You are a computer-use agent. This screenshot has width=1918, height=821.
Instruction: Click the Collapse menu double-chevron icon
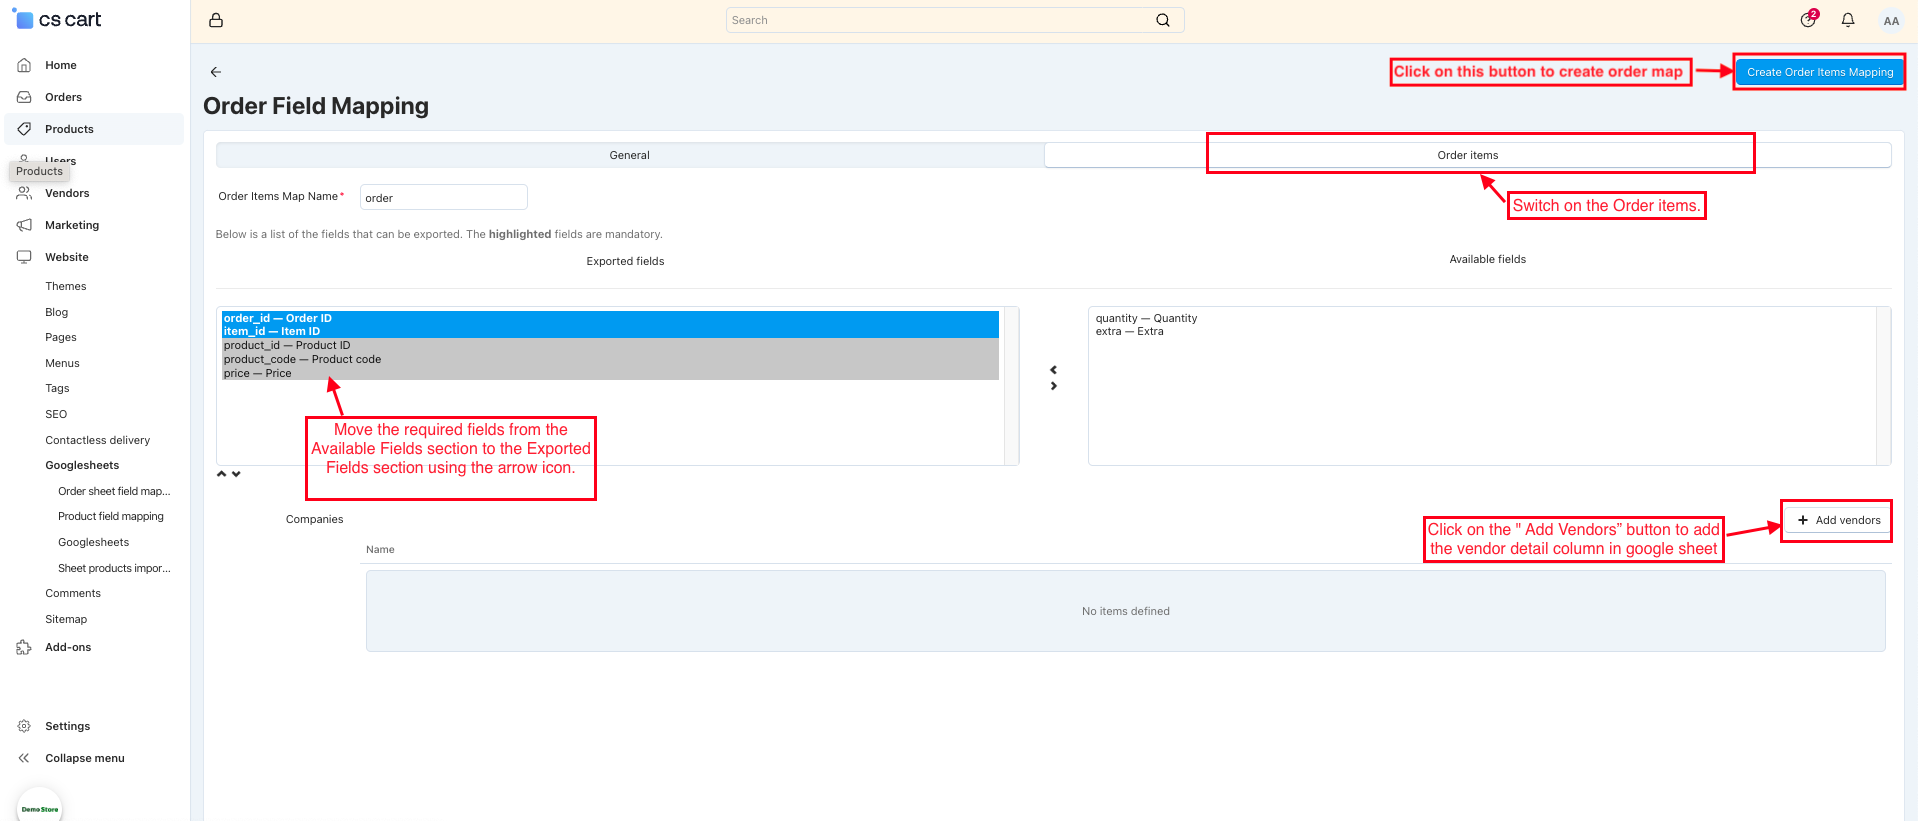(24, 758)
